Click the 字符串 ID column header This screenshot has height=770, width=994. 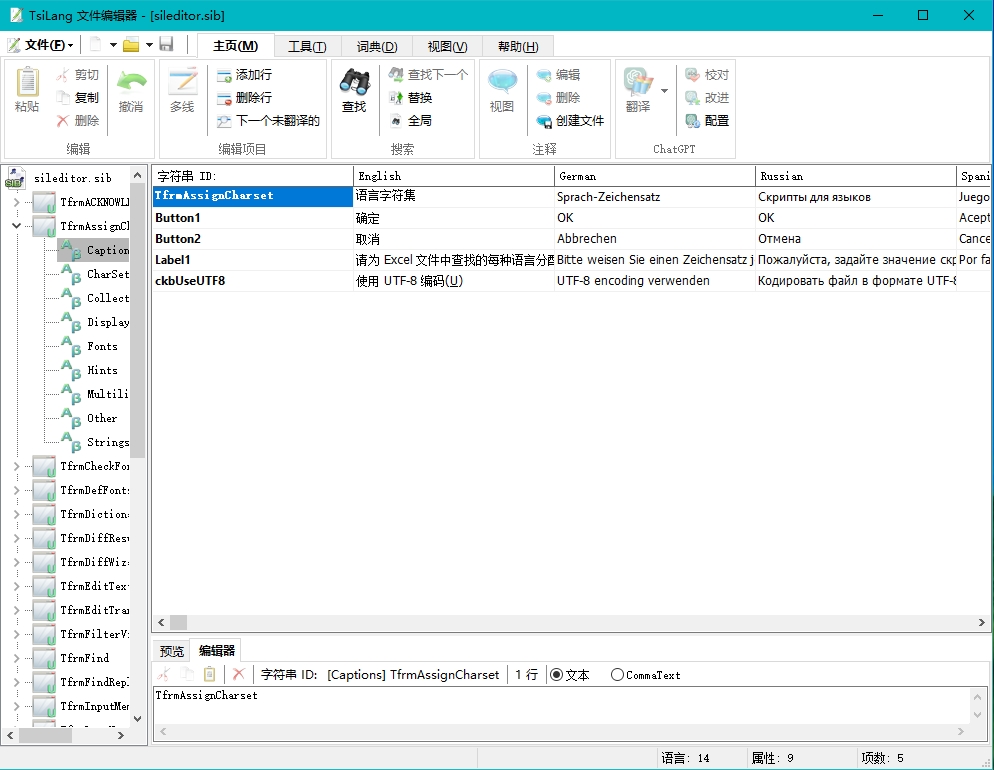point(252,176)
